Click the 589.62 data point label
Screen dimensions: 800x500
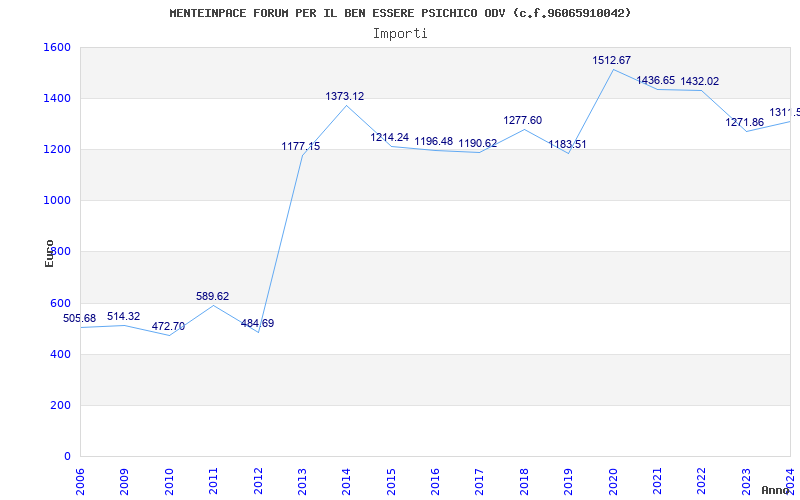tap(212, 296)
